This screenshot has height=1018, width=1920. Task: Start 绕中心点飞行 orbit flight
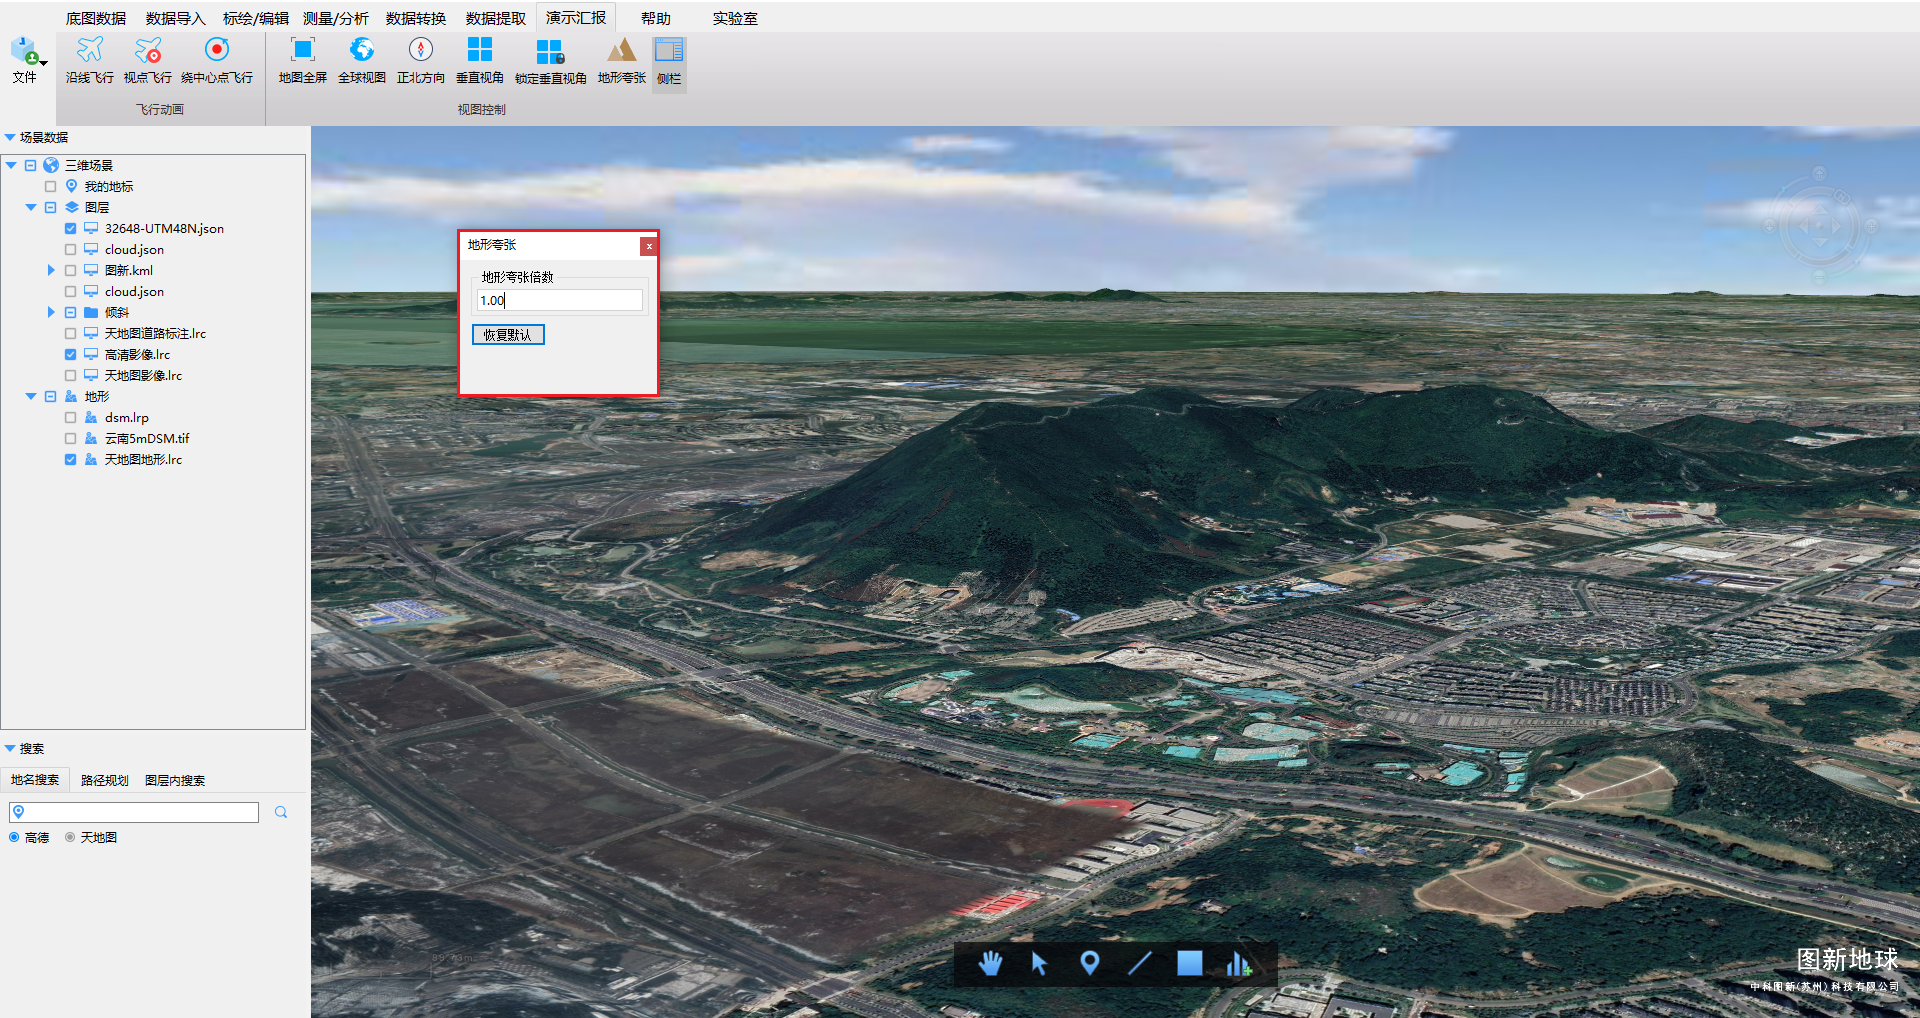click(x=217, y=60)
